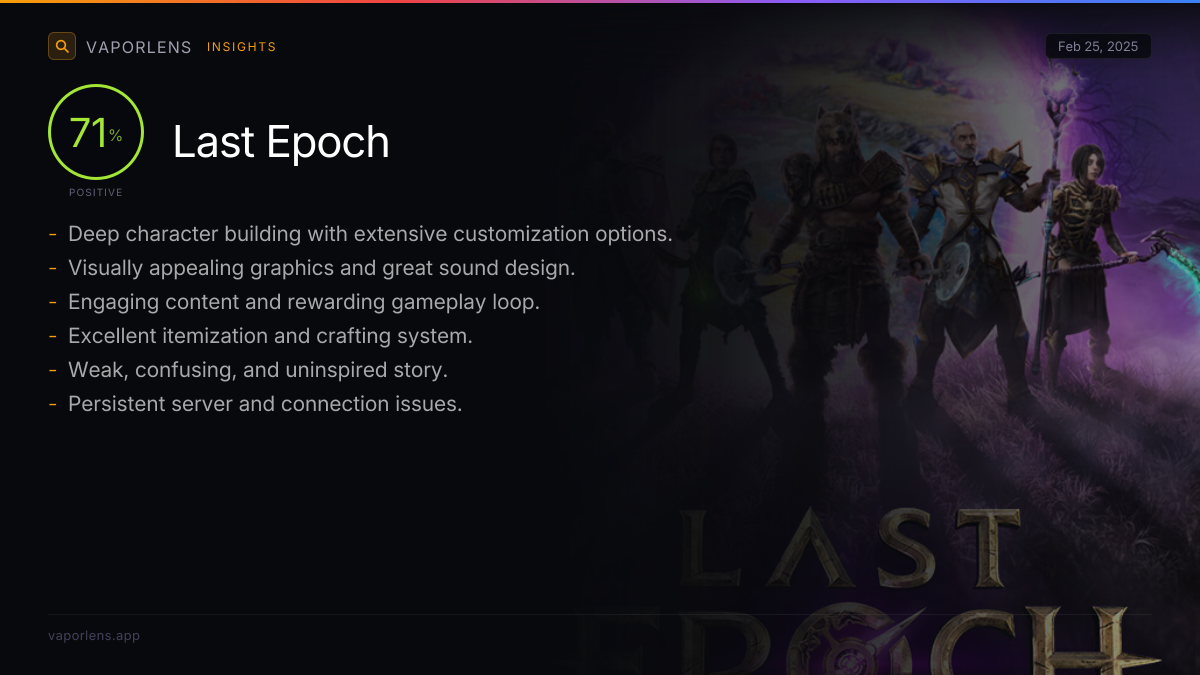Select the weak, confusing story bullet
Screen dimensions: 1200x675
point(257,370)
